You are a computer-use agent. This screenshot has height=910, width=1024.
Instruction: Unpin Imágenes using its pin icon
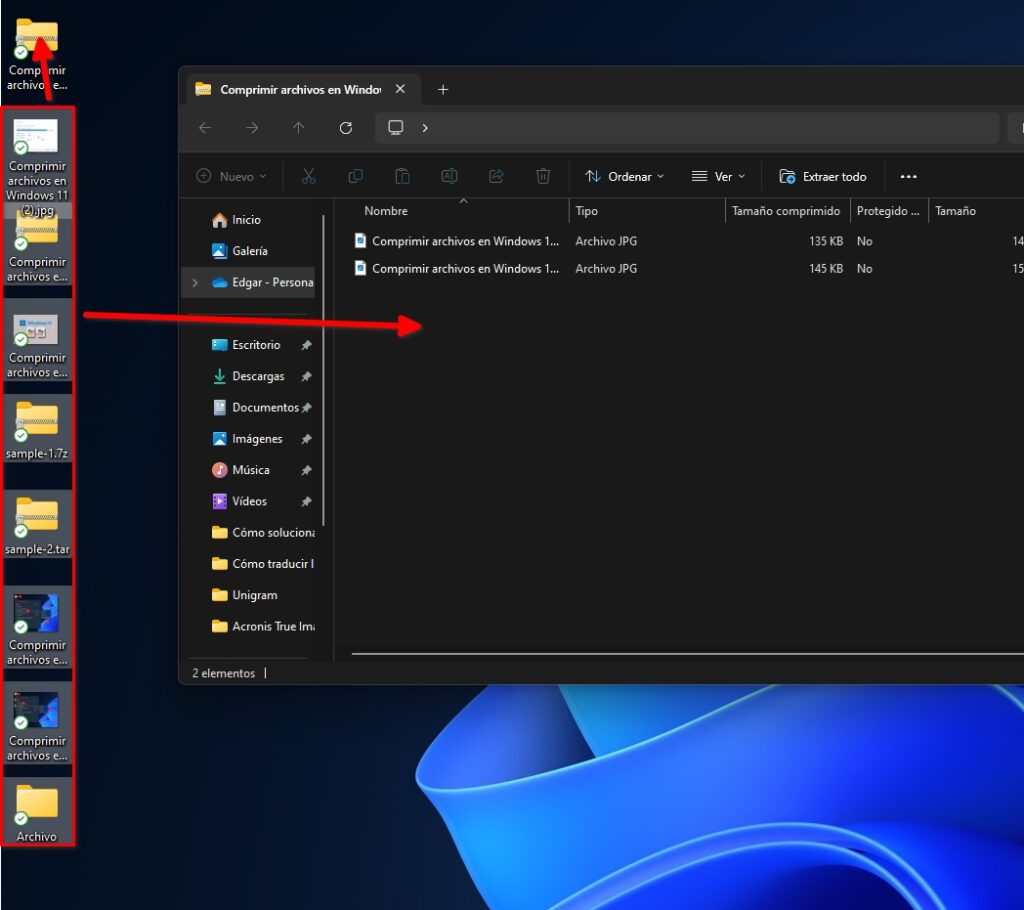306,439
